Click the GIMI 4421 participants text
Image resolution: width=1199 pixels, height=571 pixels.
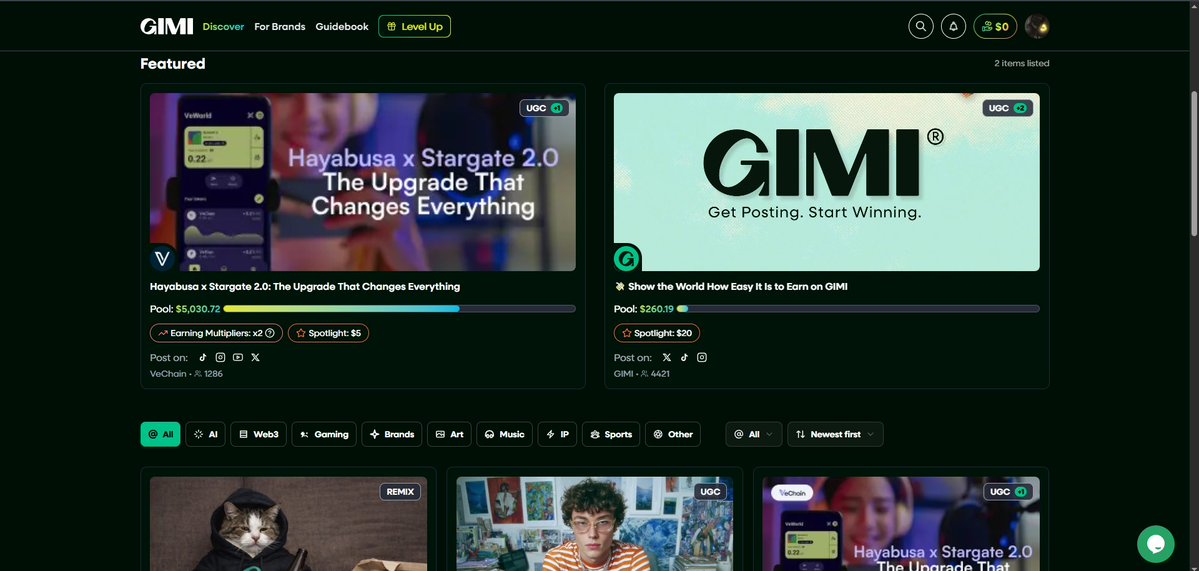click(642, 374)
